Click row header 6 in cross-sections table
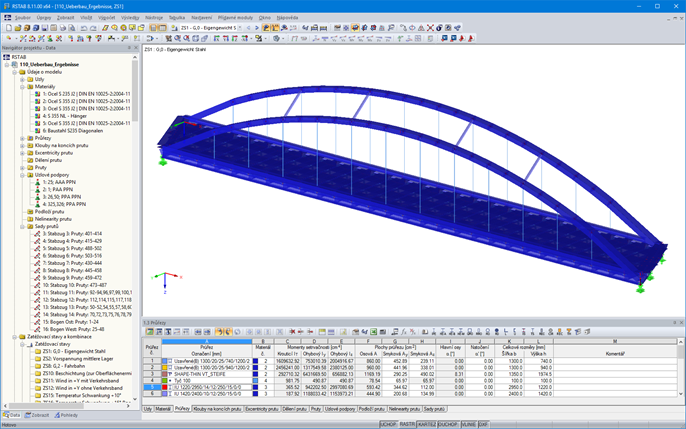Image resolution: width=686 pixels, height=429 pixels. (152, 394)
